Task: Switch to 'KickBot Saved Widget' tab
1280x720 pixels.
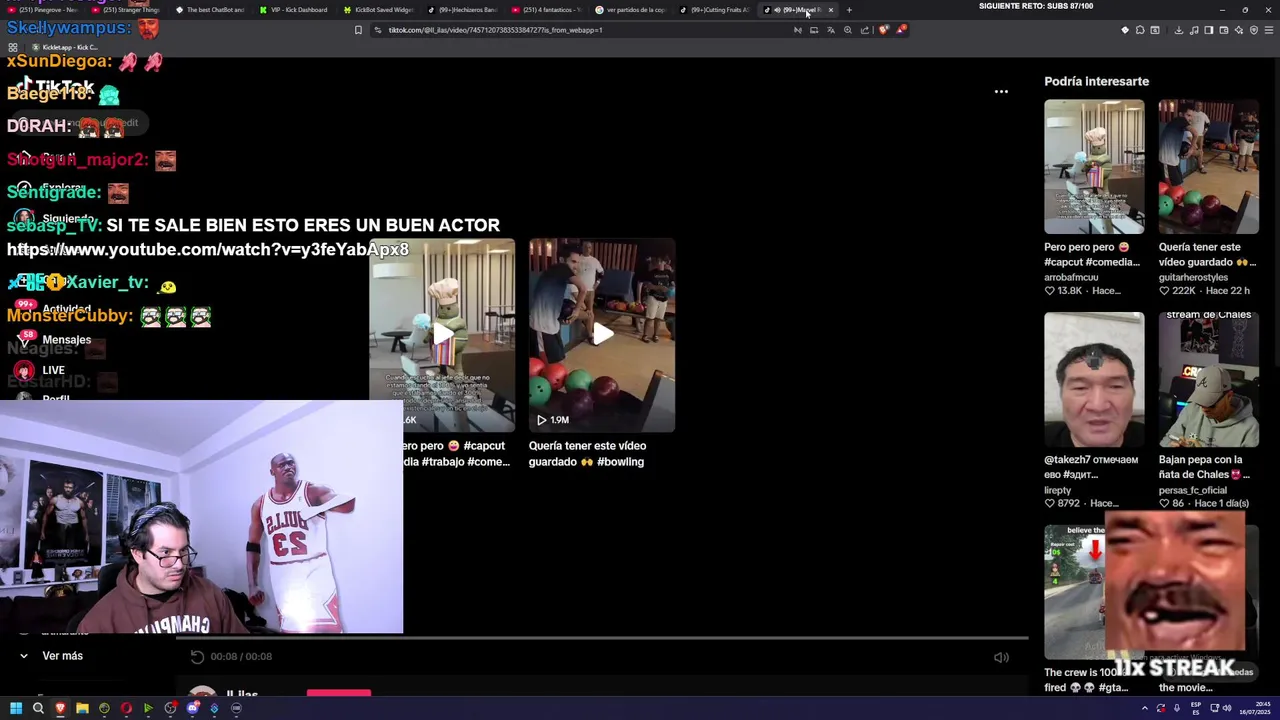Action: (x=377, y=10)
